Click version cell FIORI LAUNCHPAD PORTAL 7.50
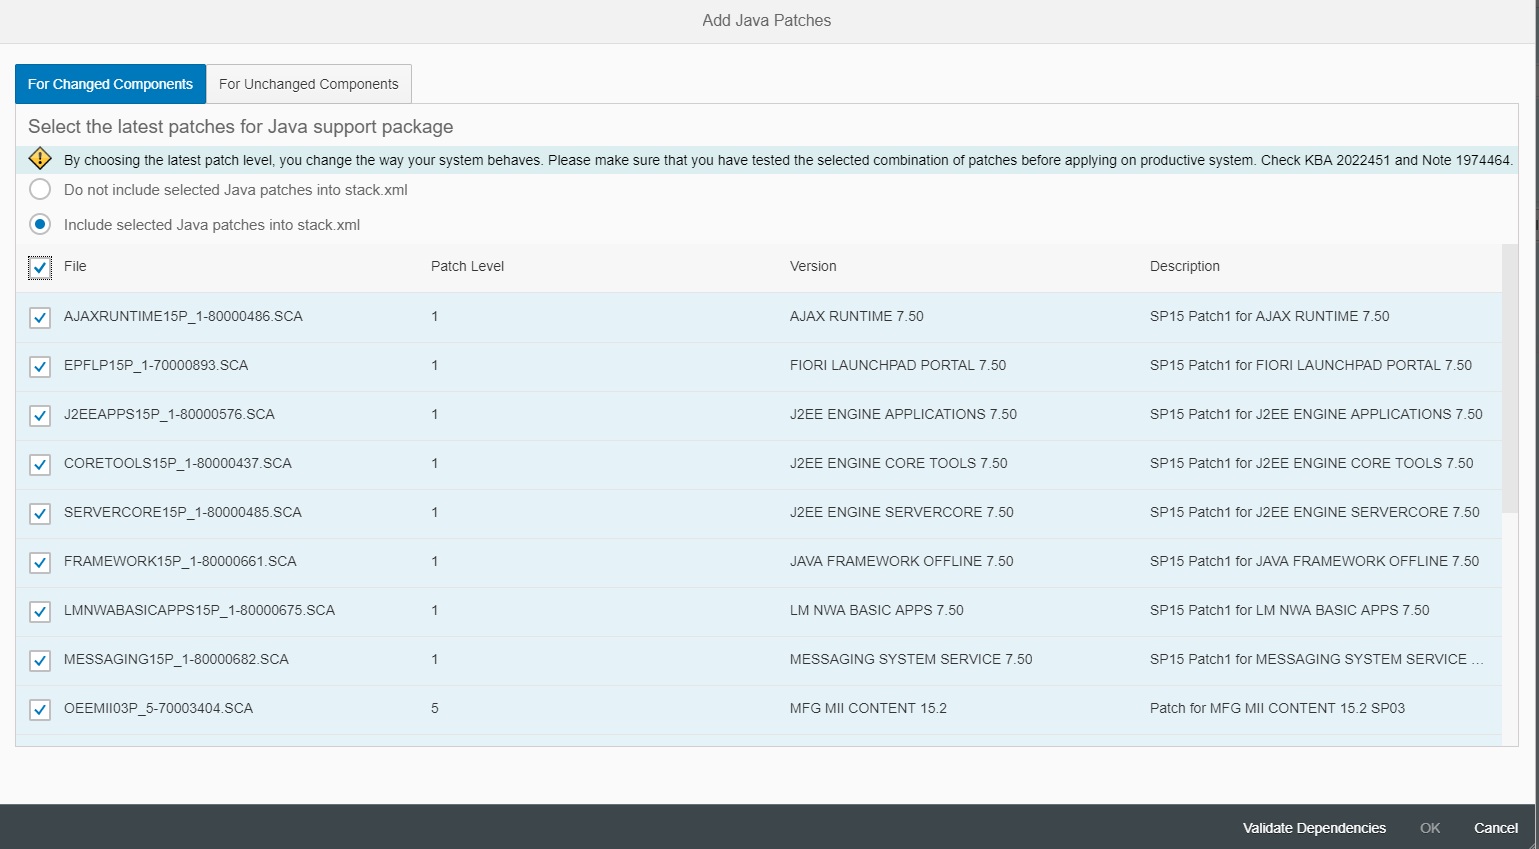The image size is (1539, 849). tap(898, 365)
